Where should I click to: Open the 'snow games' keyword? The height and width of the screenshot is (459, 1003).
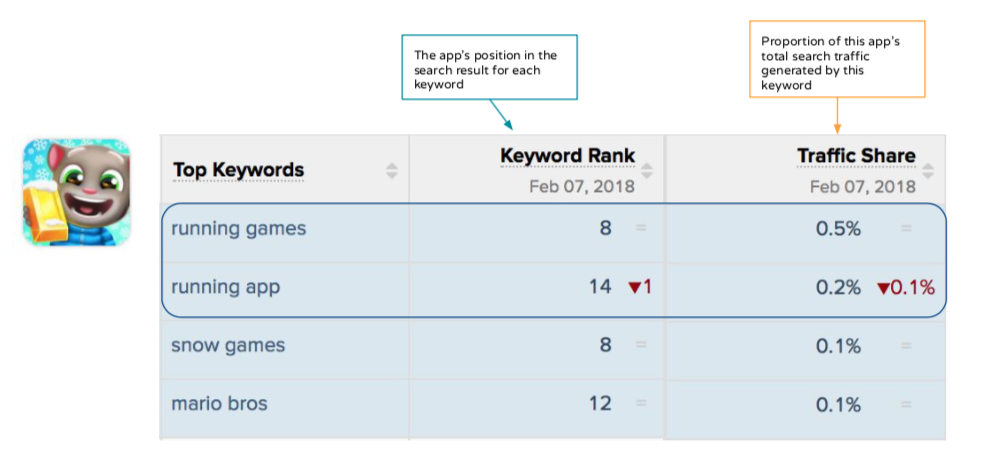coord(228,346)
